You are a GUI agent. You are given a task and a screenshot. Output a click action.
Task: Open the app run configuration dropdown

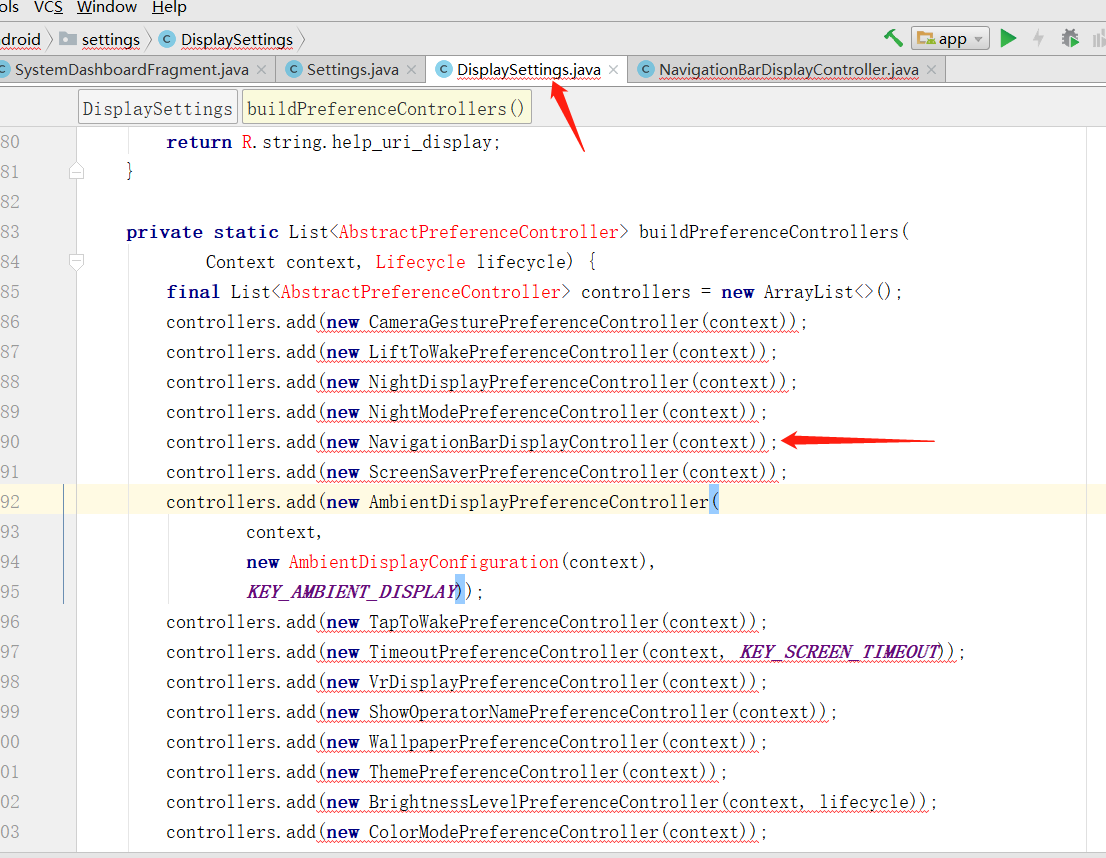pos(977,38)
